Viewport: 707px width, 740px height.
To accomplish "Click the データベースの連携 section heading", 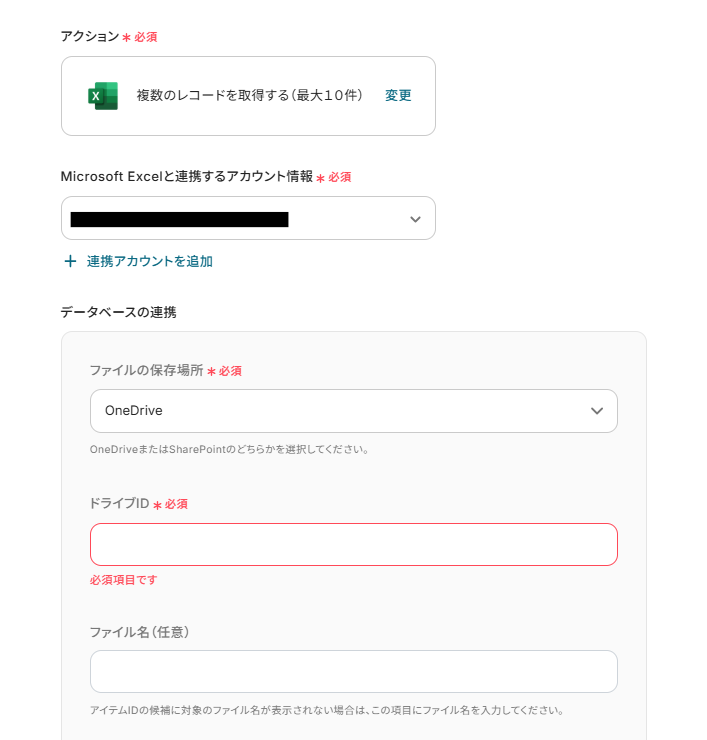I will pyautogui.click(x=118, y=312).
